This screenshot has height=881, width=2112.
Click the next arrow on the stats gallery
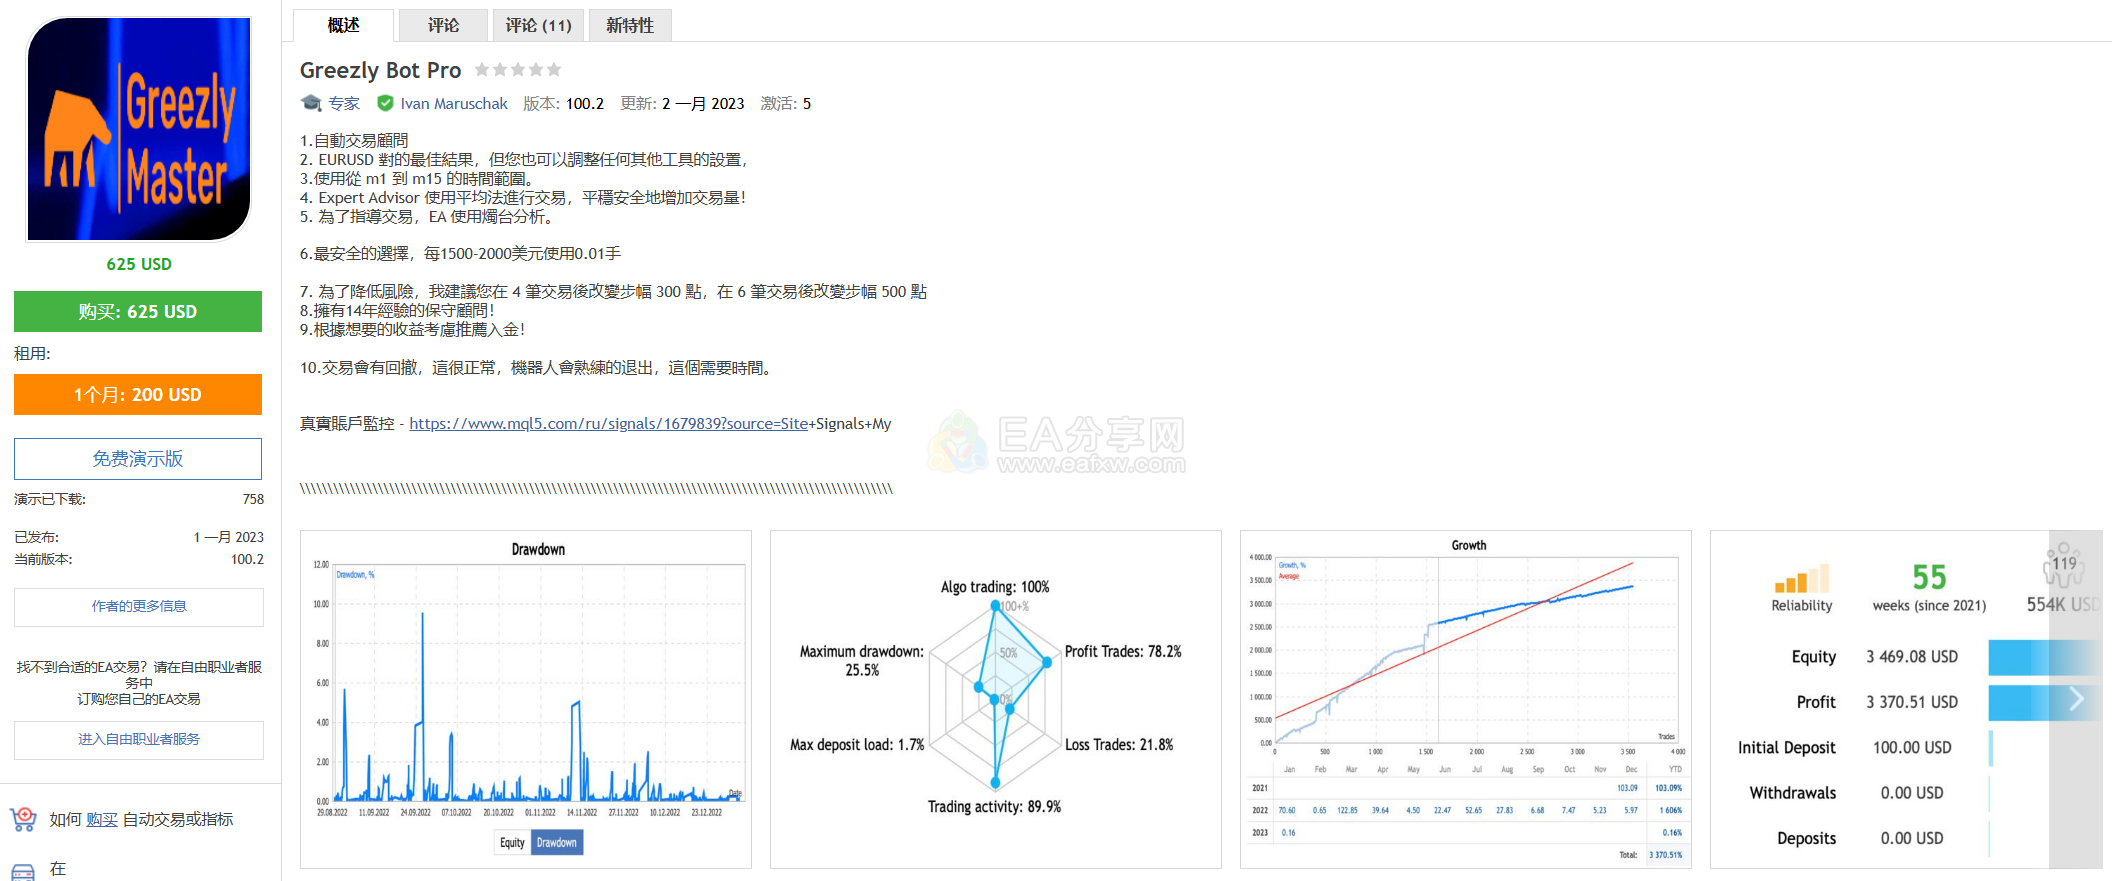[2076, 699]
